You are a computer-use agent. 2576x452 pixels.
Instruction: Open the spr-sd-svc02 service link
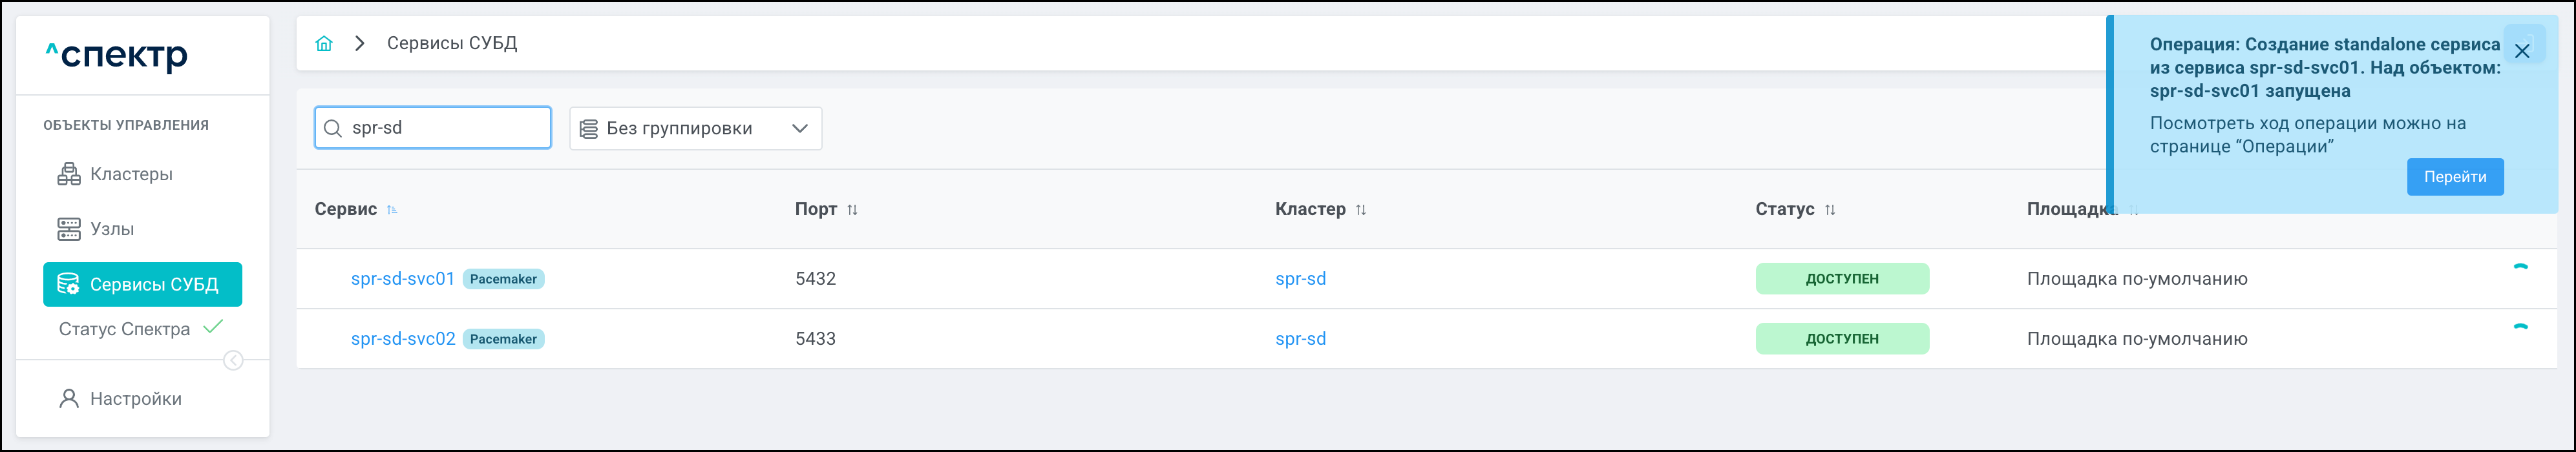(402, 339)
